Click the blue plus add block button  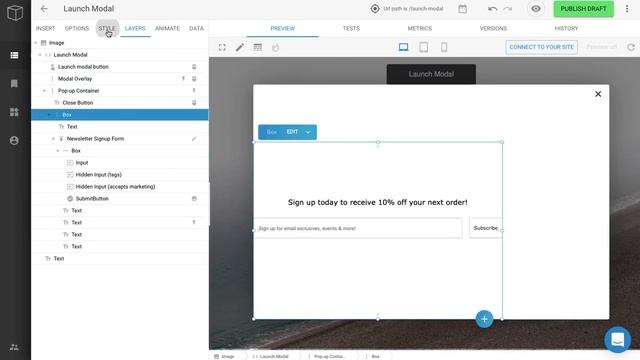click(484, 319)
